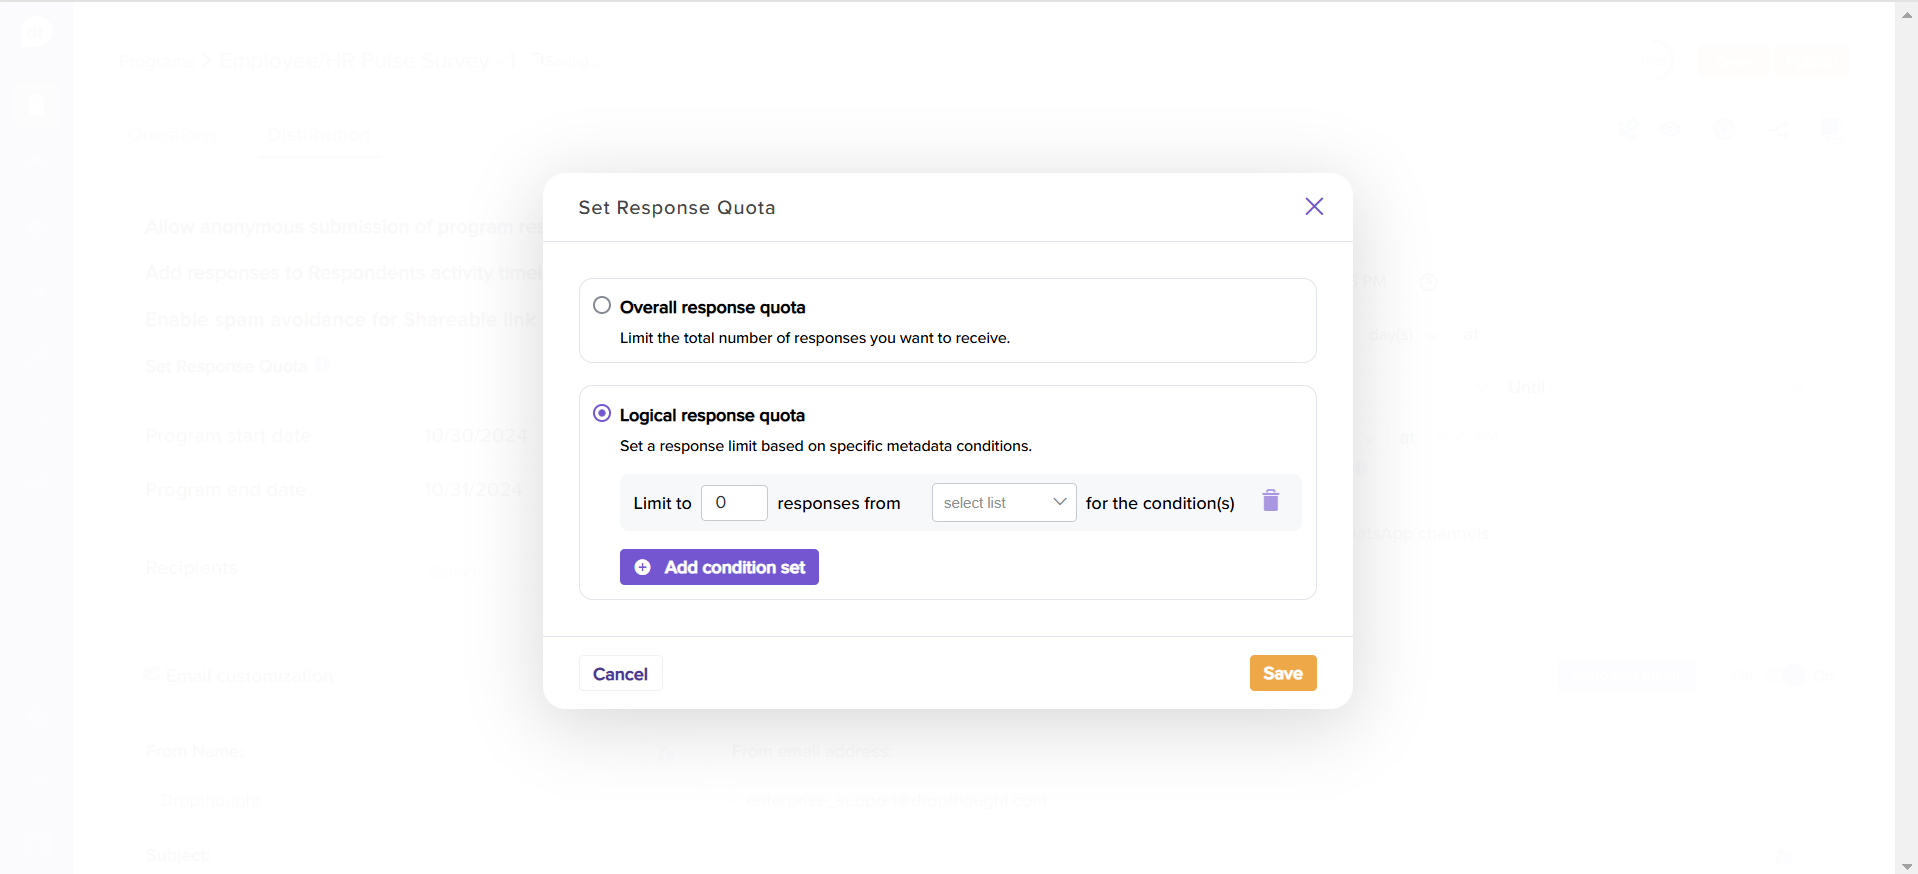The height and width of the screenshot is (874, 1918).
Task: Select the Logical response quota option
Action: tap(602, 414)
